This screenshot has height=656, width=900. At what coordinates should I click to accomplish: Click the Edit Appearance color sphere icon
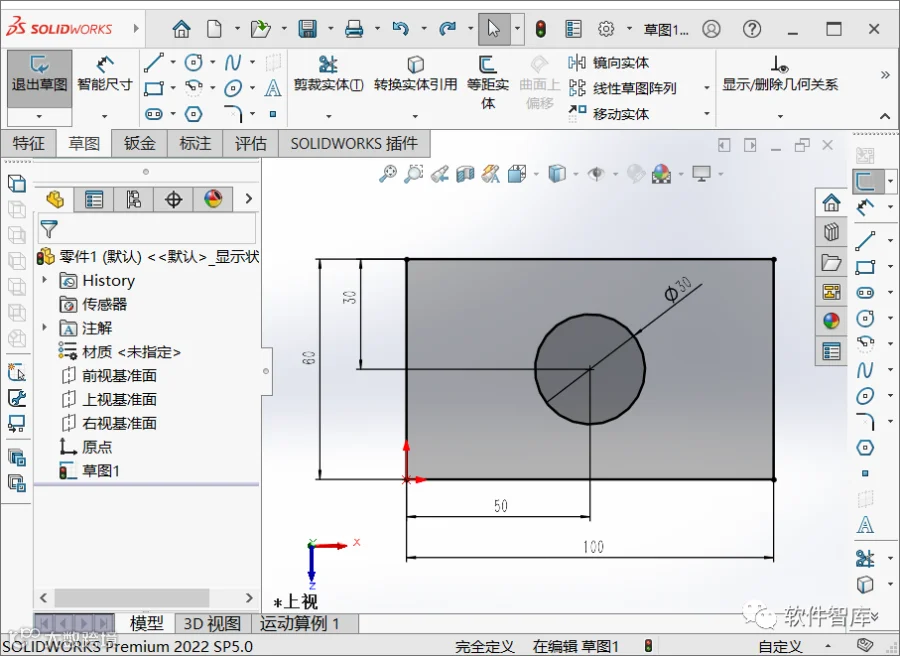pyautogui.click(x=661, y=173)
